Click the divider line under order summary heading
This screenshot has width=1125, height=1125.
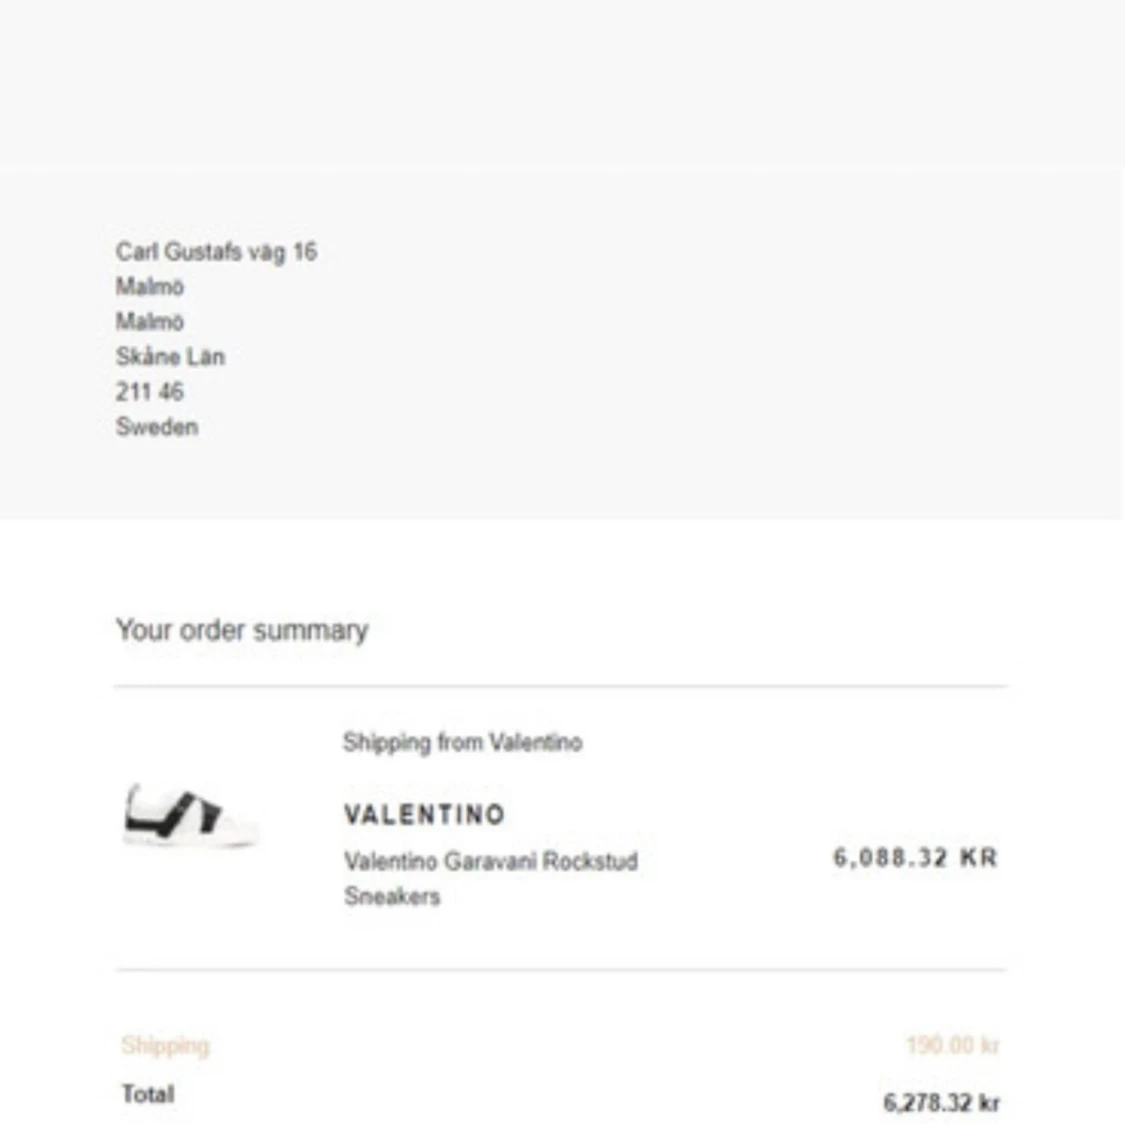click(560, 686)
